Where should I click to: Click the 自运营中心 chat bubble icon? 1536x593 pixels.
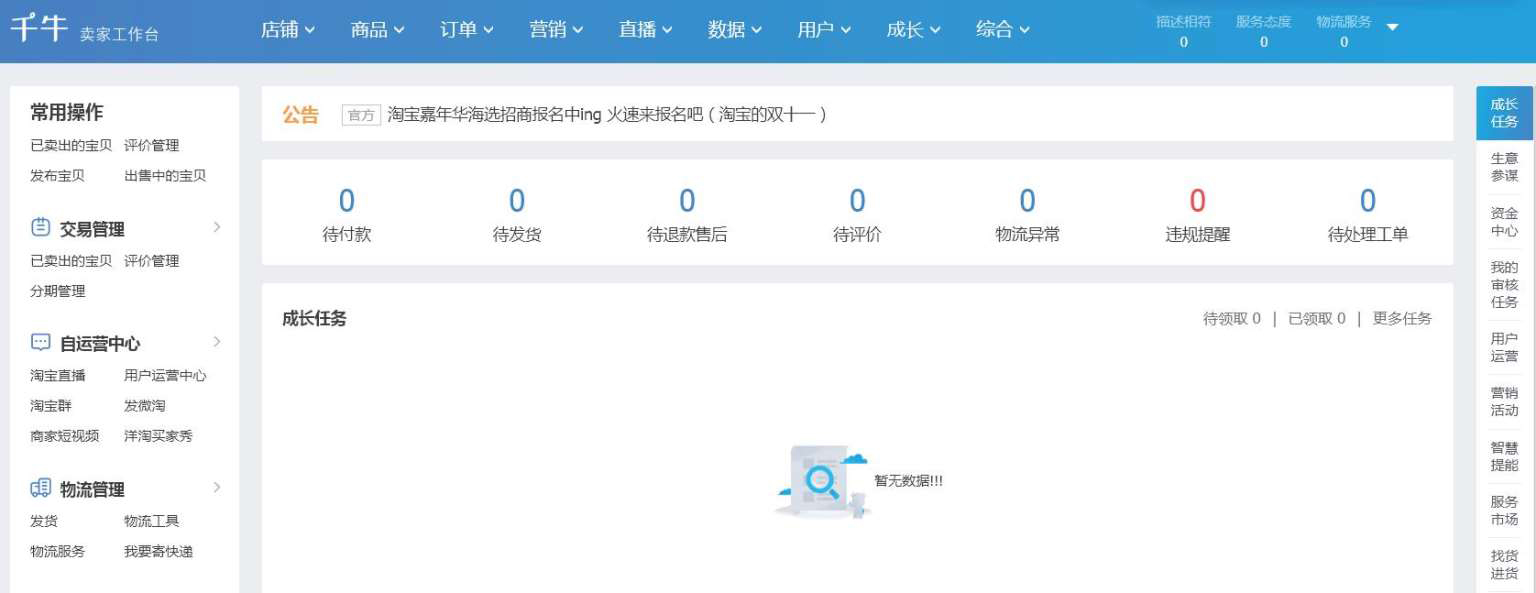click(41, 343)
